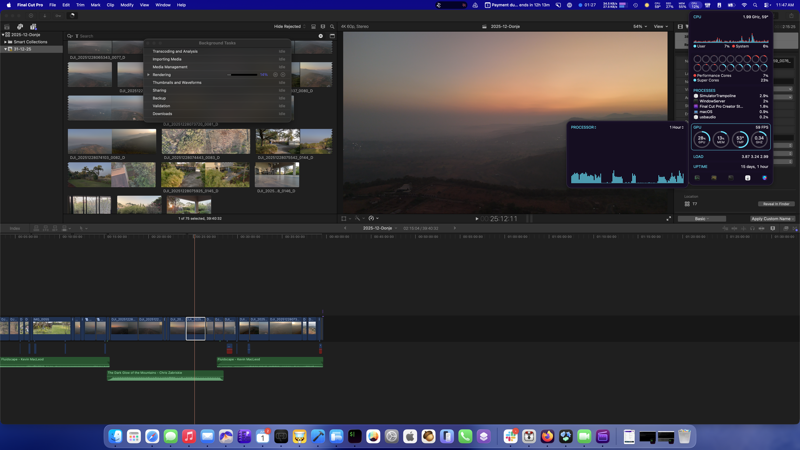Open the Effects browser icon
The width and height of the screenshot is (800, 450).
click(x=786, y=229)
